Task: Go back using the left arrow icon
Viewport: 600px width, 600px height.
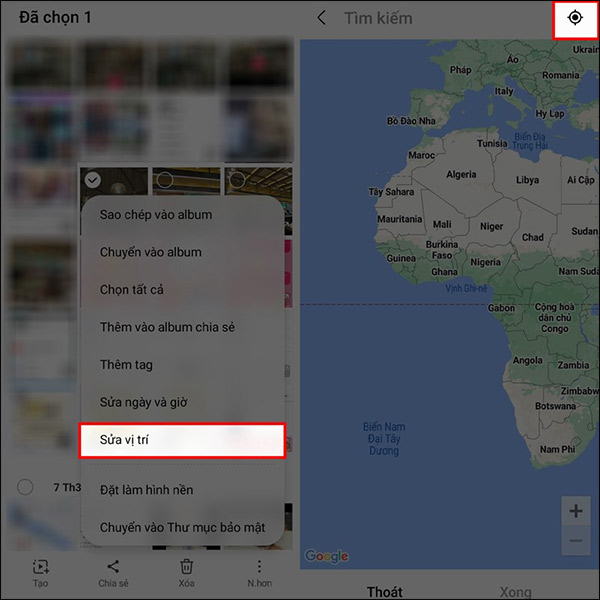Action: 322,18
